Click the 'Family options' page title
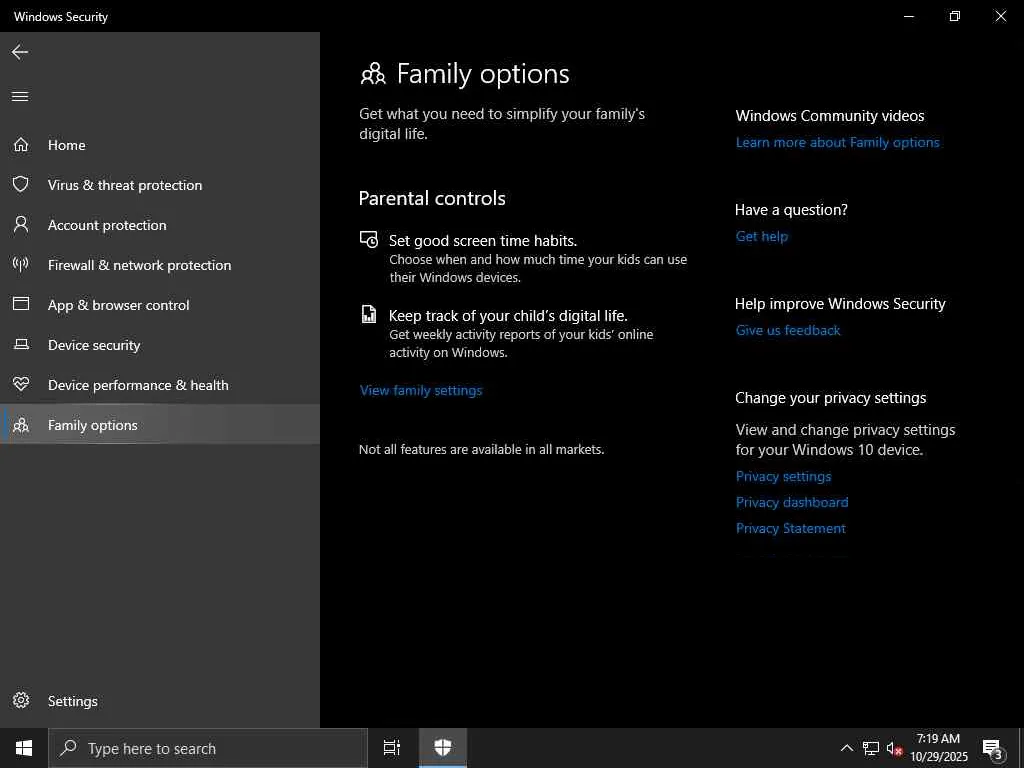 pos(483,74)
